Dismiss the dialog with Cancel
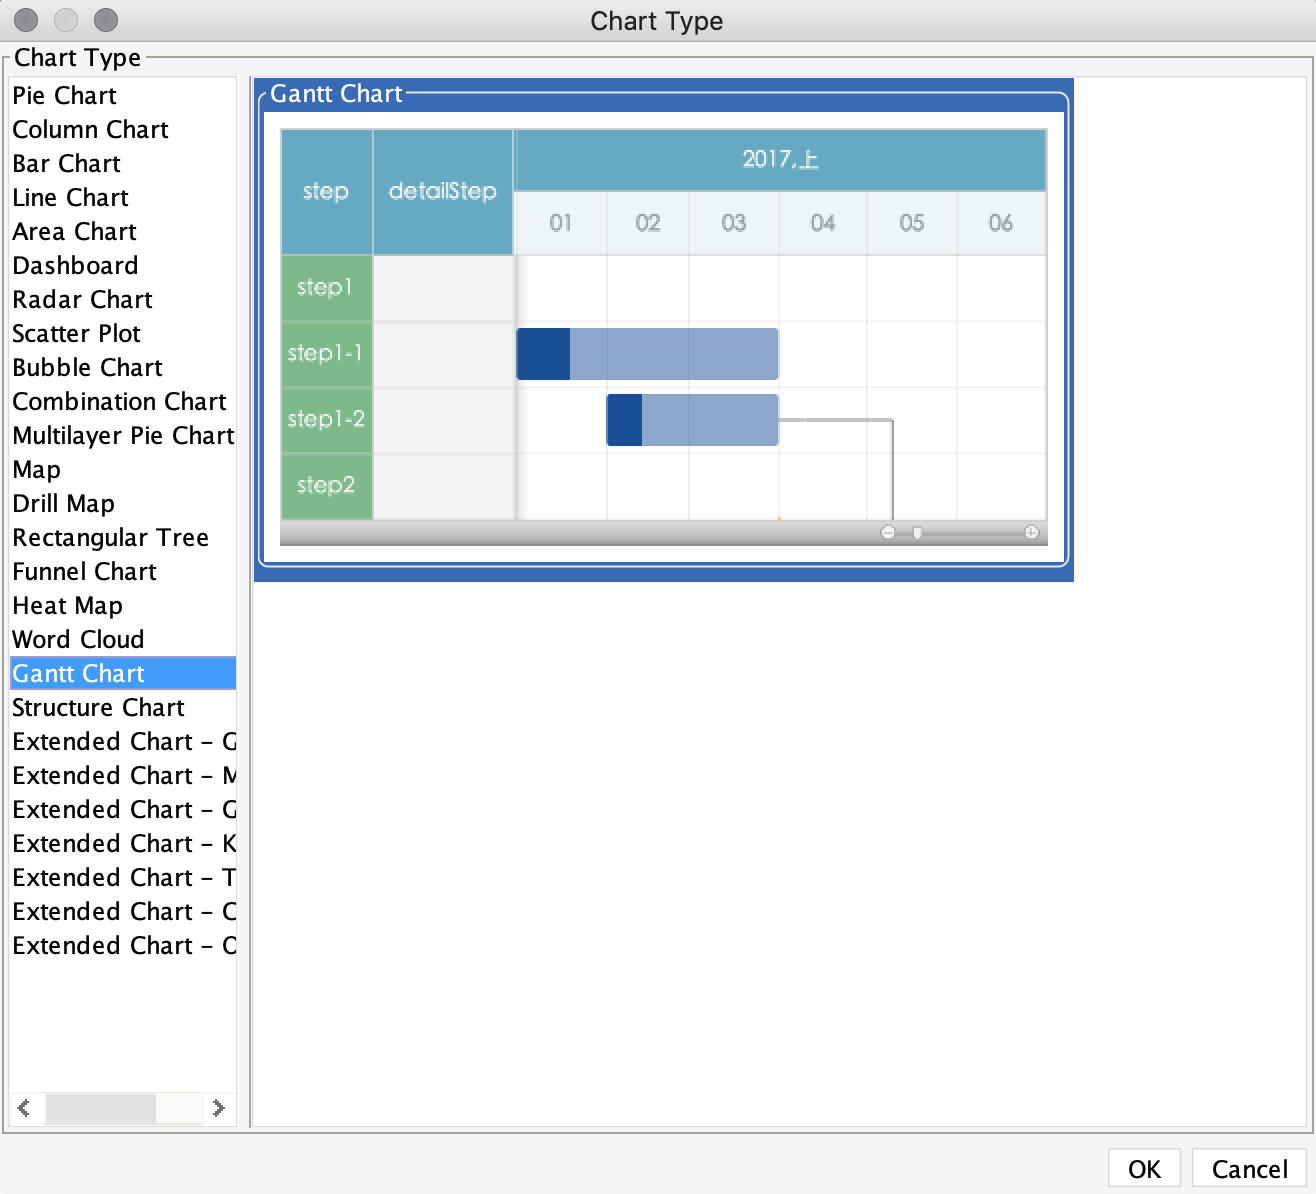The height and width of the screenshot is (1194, 1316). tap(1248, 1168)
